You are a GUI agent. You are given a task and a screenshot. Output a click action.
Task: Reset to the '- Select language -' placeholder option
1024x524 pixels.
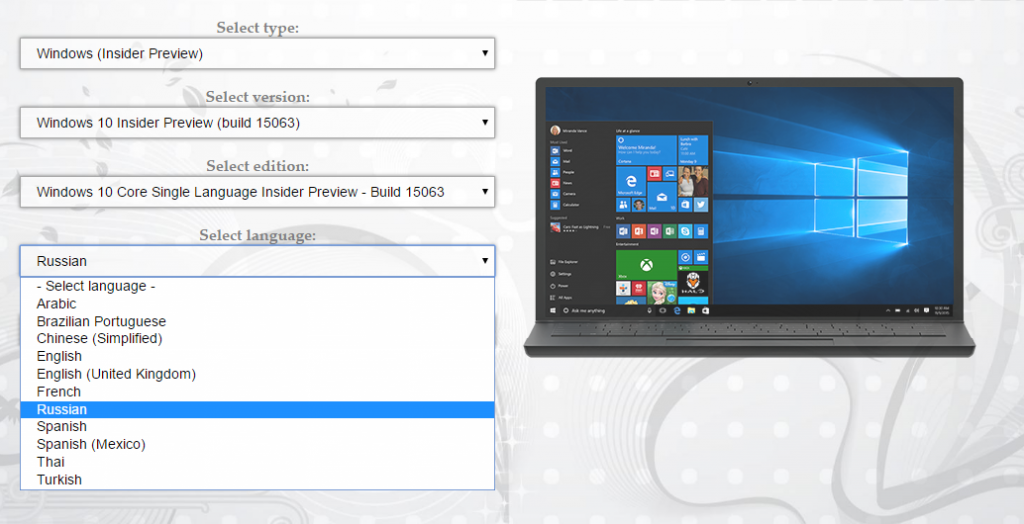(96, 286)
